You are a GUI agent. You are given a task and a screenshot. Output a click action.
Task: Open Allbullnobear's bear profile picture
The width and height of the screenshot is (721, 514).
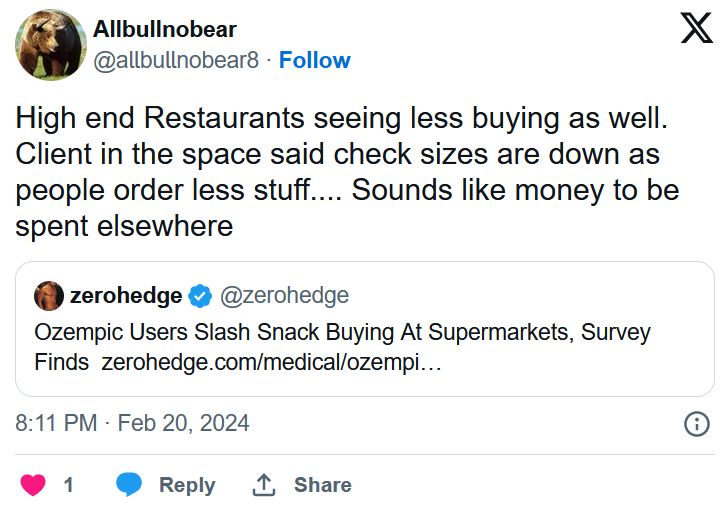pos(50,45)
